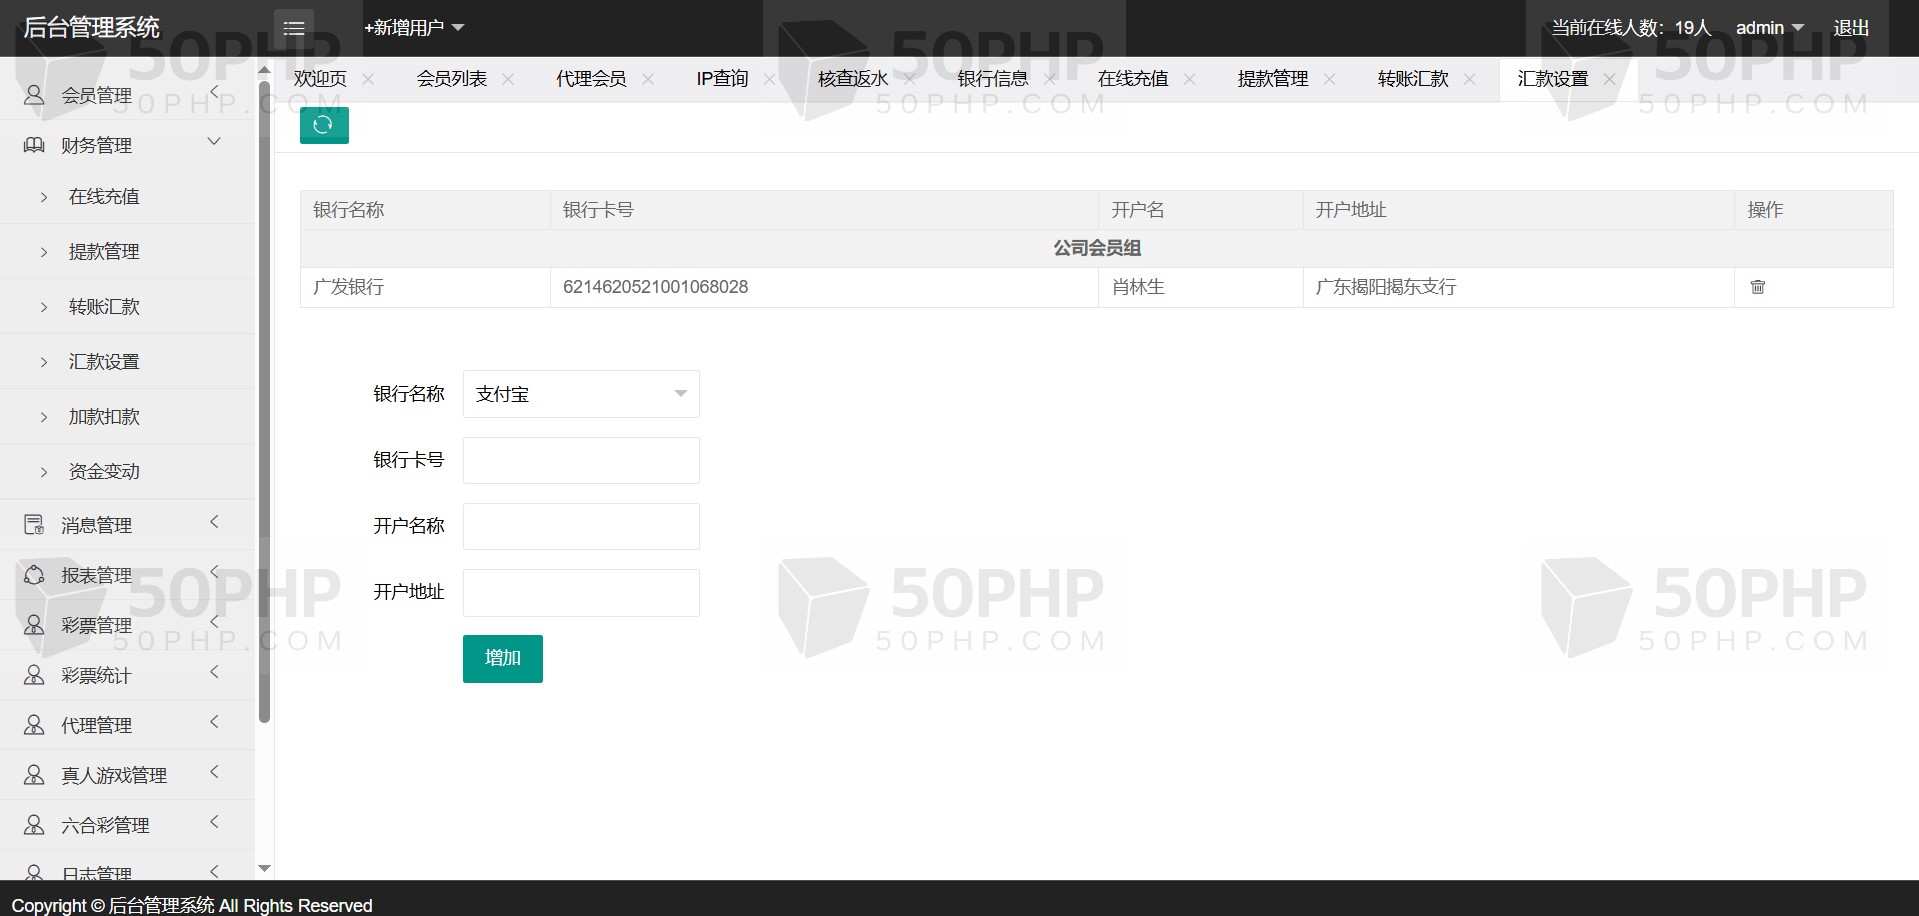Delete the 广发银行 row with trash icon
The image size is (1919, 916).
tap(1757, 287)
